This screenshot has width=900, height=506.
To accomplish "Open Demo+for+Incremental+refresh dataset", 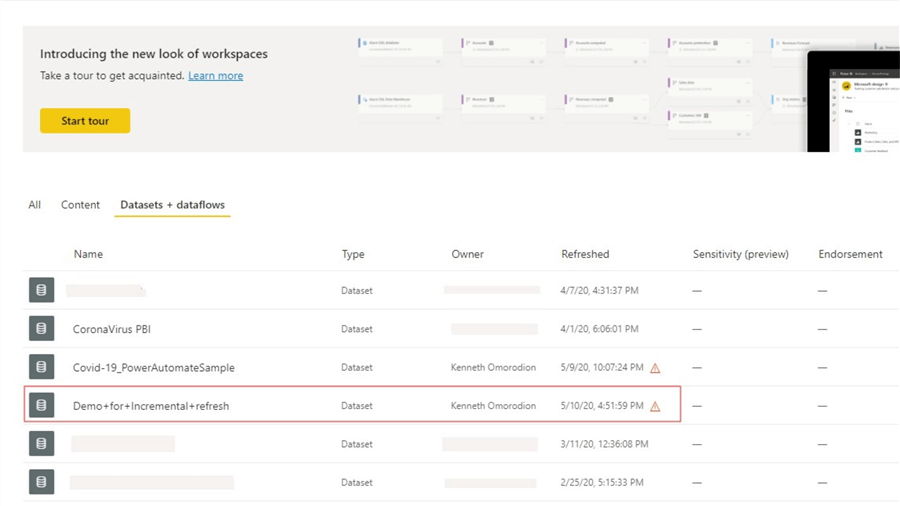I will coord(151,406).
